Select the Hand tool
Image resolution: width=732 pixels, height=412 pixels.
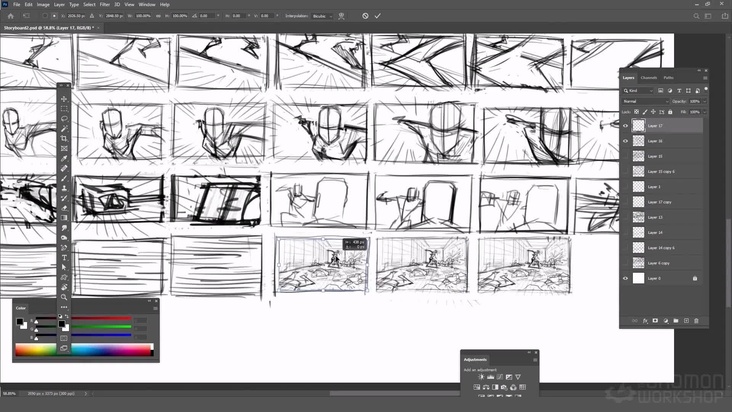pyautogui.click(x=64, y=287)
